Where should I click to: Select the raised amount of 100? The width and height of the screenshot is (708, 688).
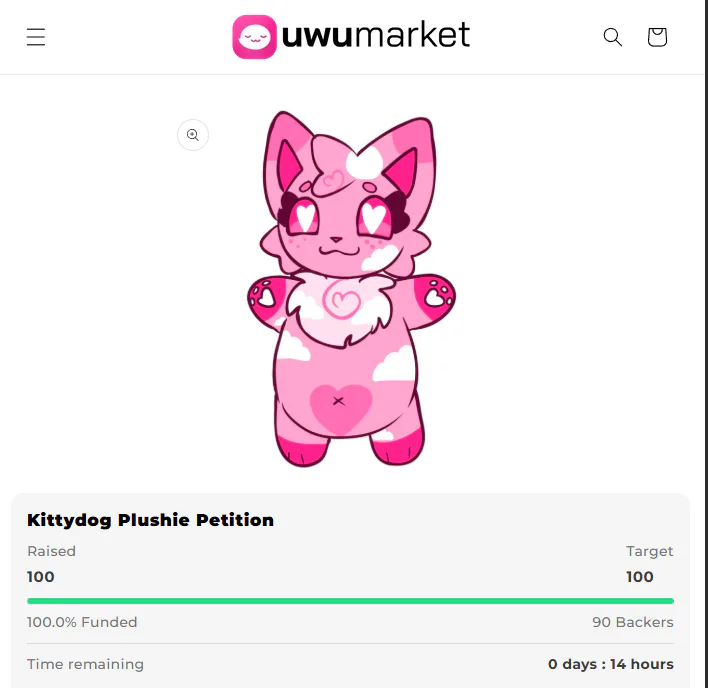coord(41,577)
